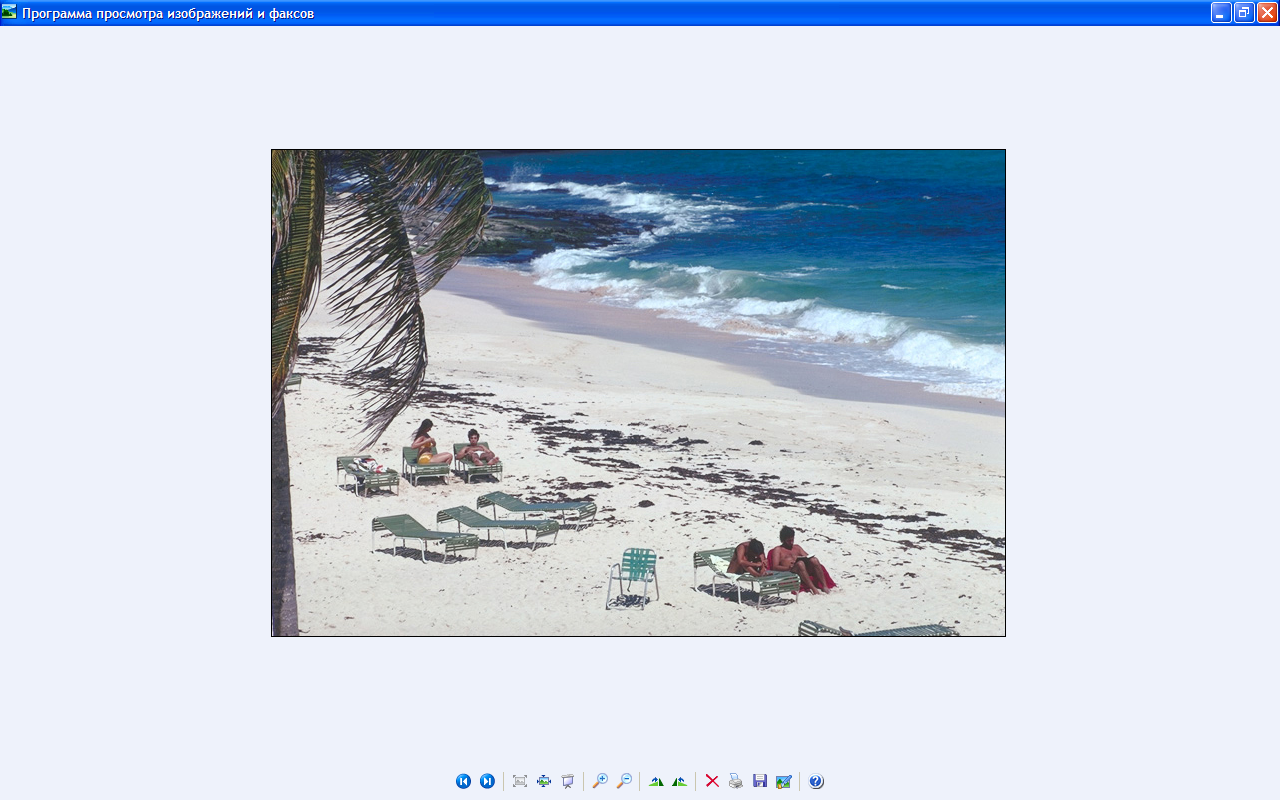Click the zoom in magnifier

pyautogui.click(x=600, y=781)
